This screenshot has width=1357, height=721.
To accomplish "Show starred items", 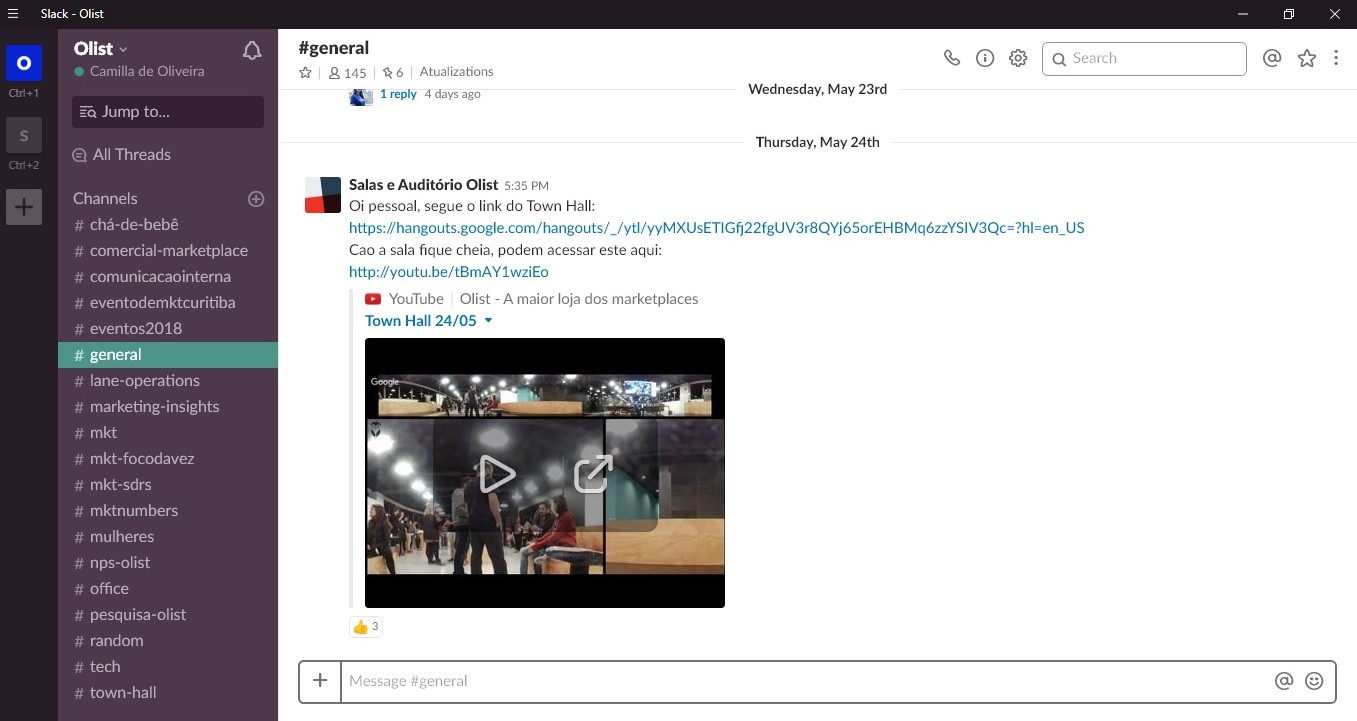I will [1307, 58].
